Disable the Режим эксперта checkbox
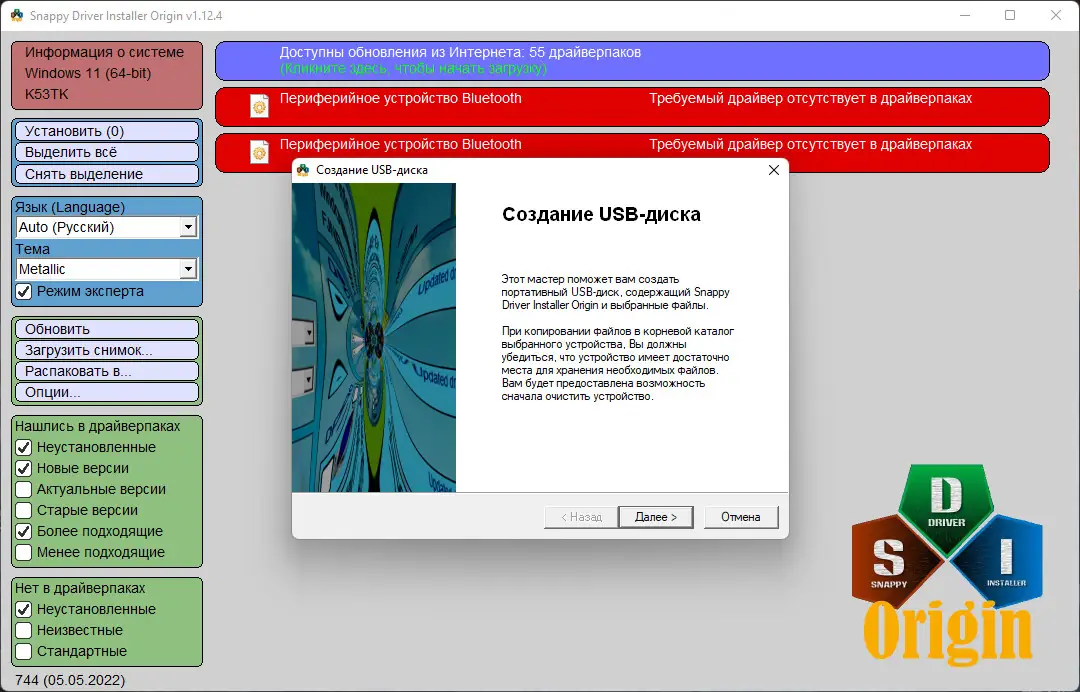This screenshot has height=692, width=1080. pos(21,292)
